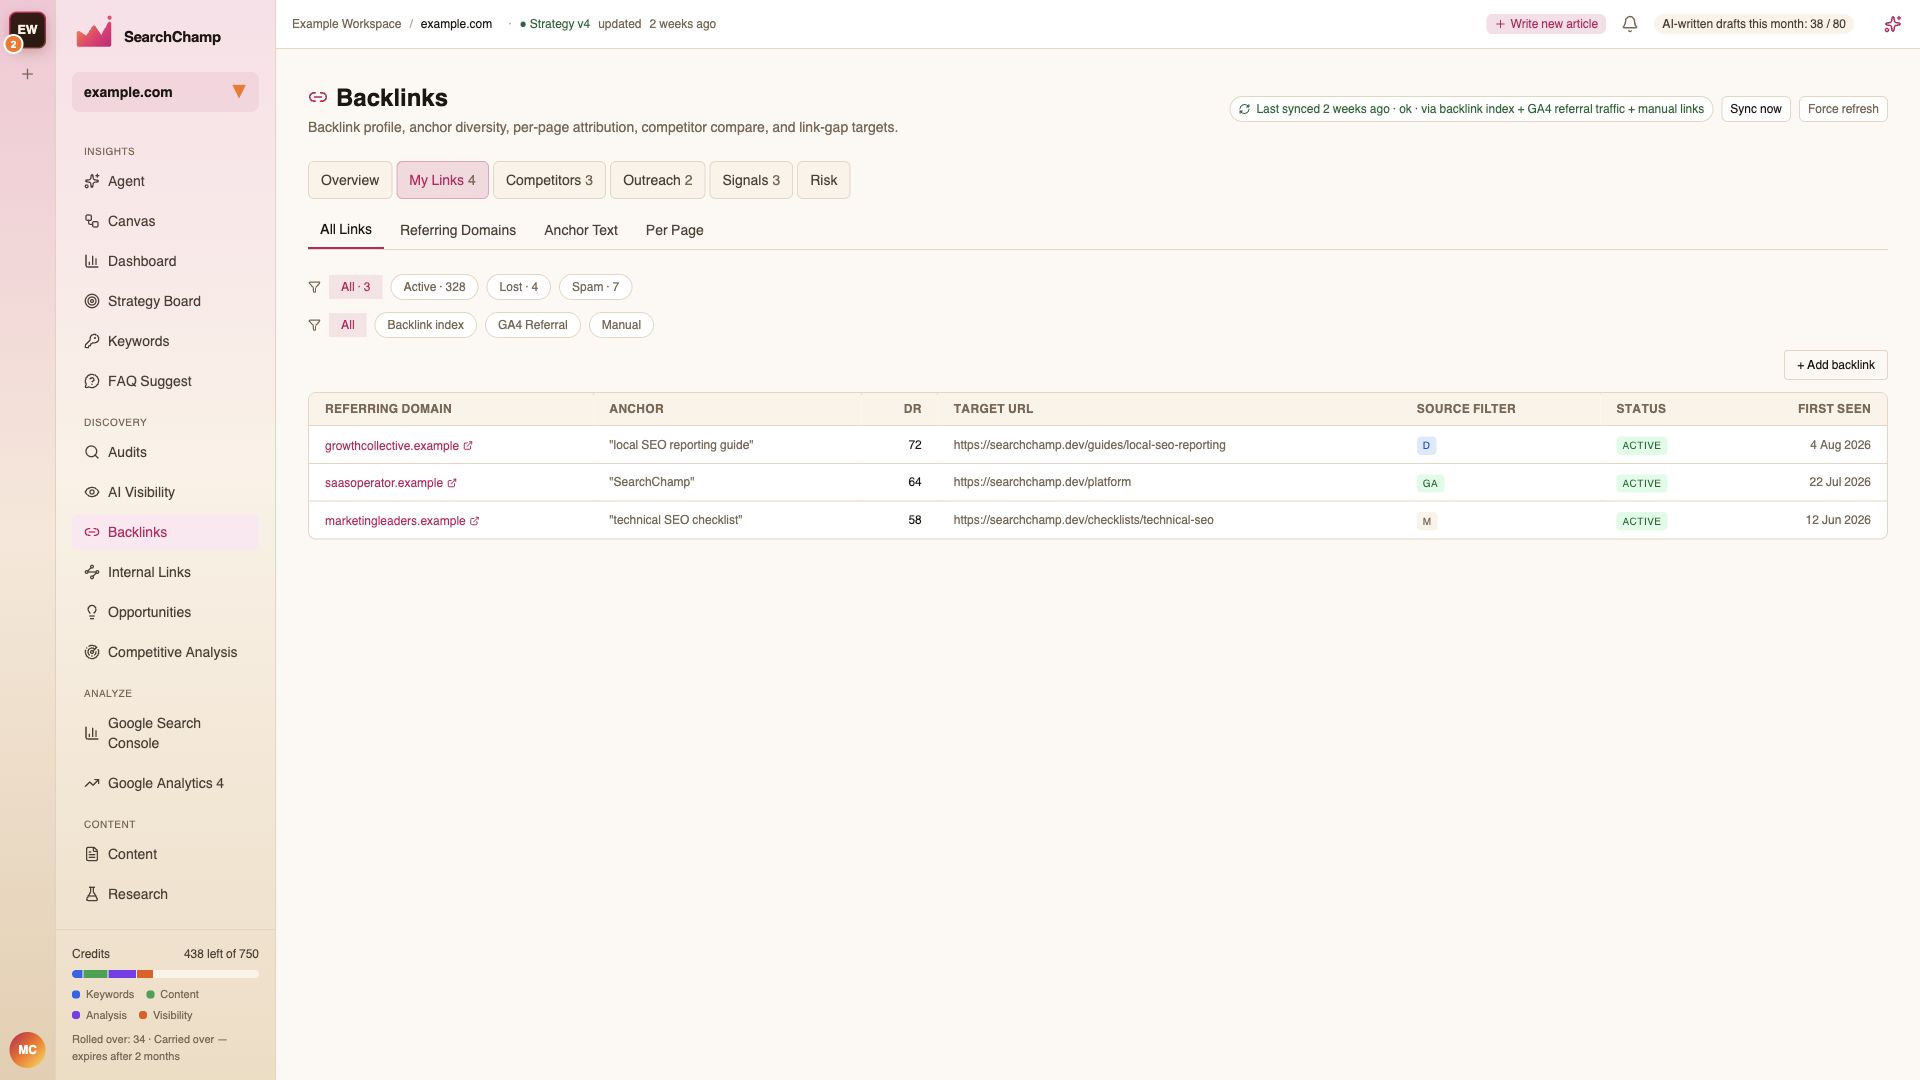The width and height of the screenshot is (1920, 1080).
Task: Switch to the Competitors tab
Action: coord(549,180)
